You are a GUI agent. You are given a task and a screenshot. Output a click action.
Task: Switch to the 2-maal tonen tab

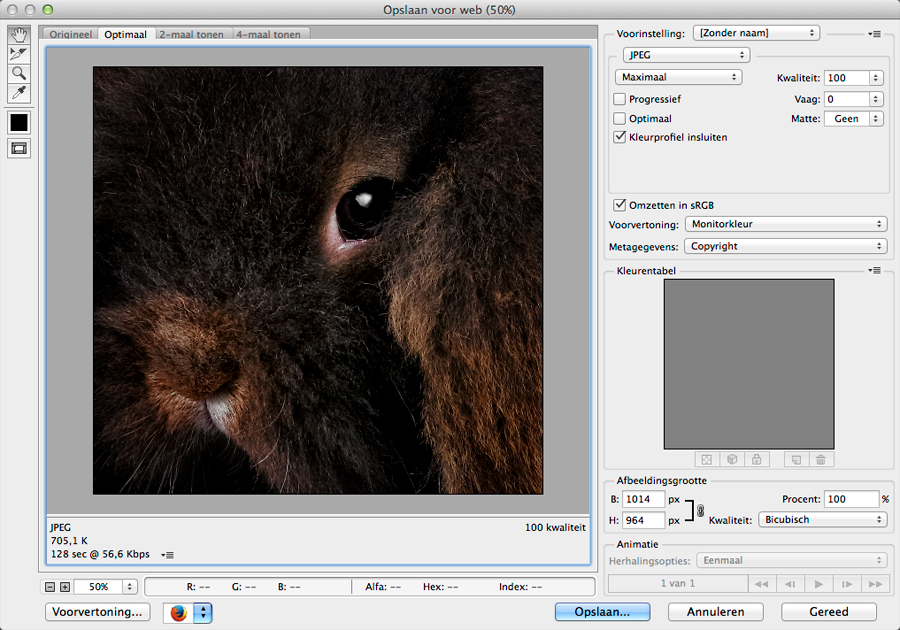coord(194,34)
